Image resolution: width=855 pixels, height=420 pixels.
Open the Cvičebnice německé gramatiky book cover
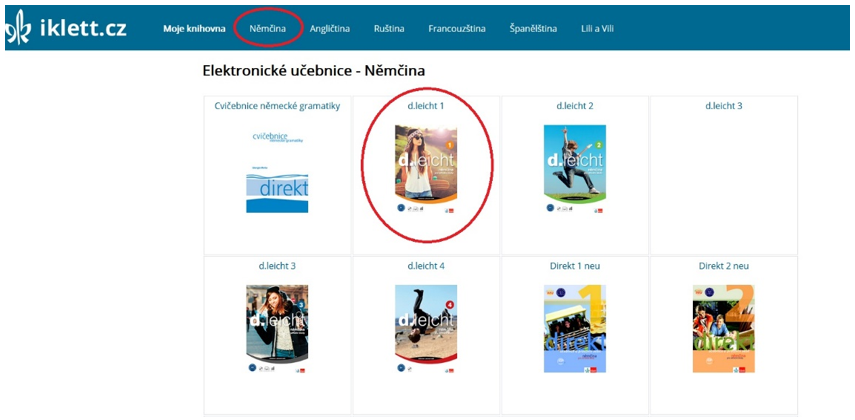278,171
